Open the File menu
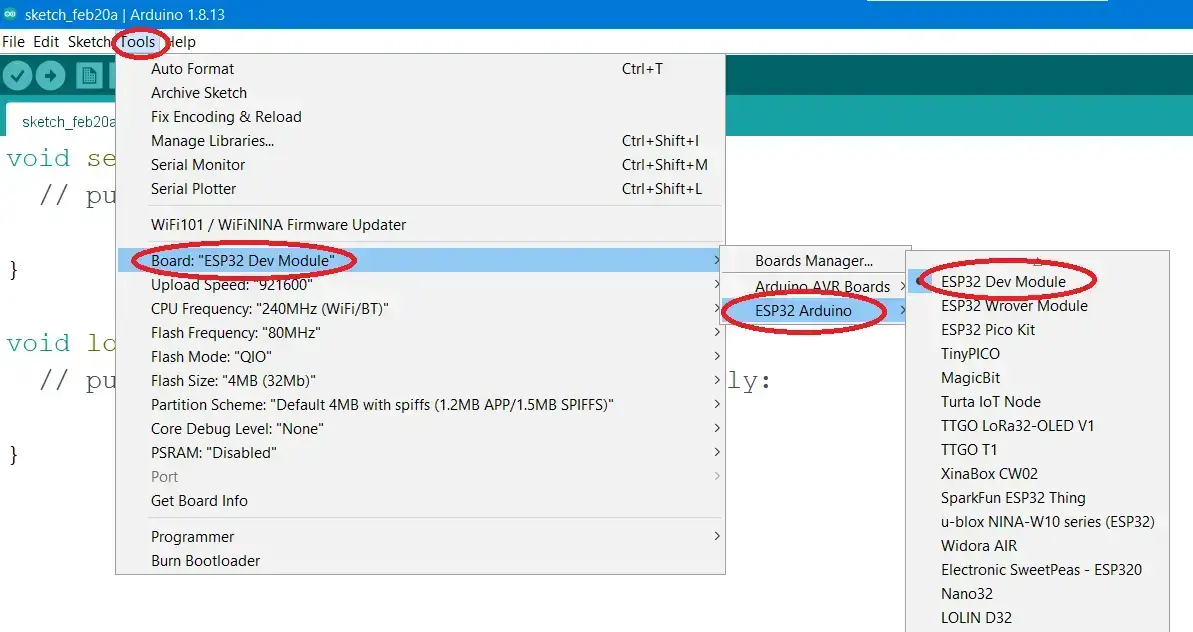This screenshot has height=632, width=1193. (13, 42)
